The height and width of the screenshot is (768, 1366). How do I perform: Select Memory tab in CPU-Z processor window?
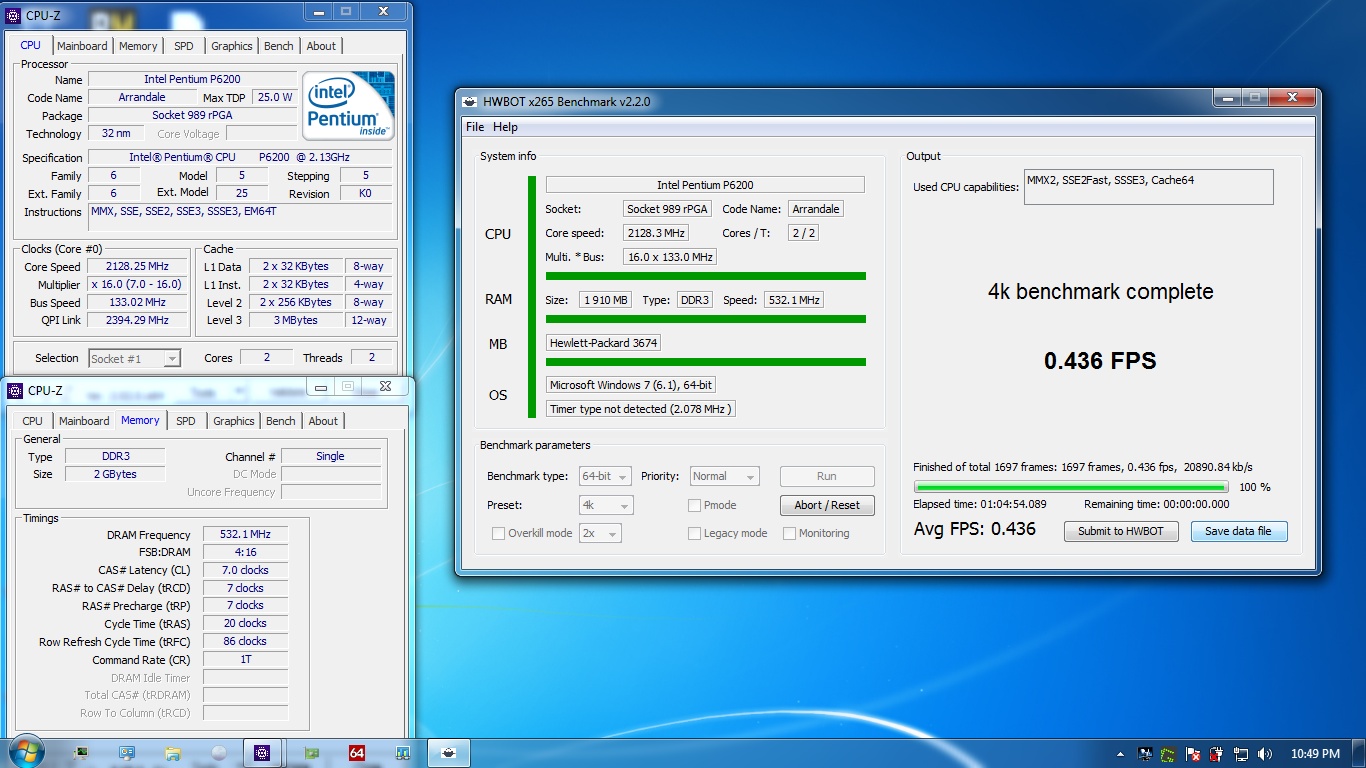pyautogui.click(x=138, y=46)
